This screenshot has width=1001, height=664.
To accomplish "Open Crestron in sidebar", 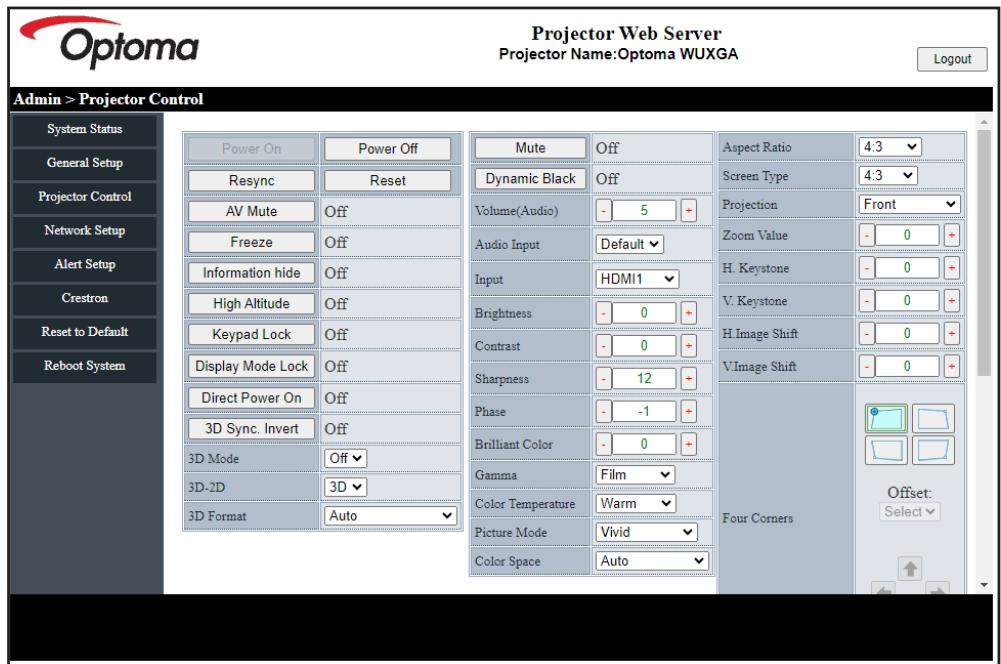I will coord(84,298).
